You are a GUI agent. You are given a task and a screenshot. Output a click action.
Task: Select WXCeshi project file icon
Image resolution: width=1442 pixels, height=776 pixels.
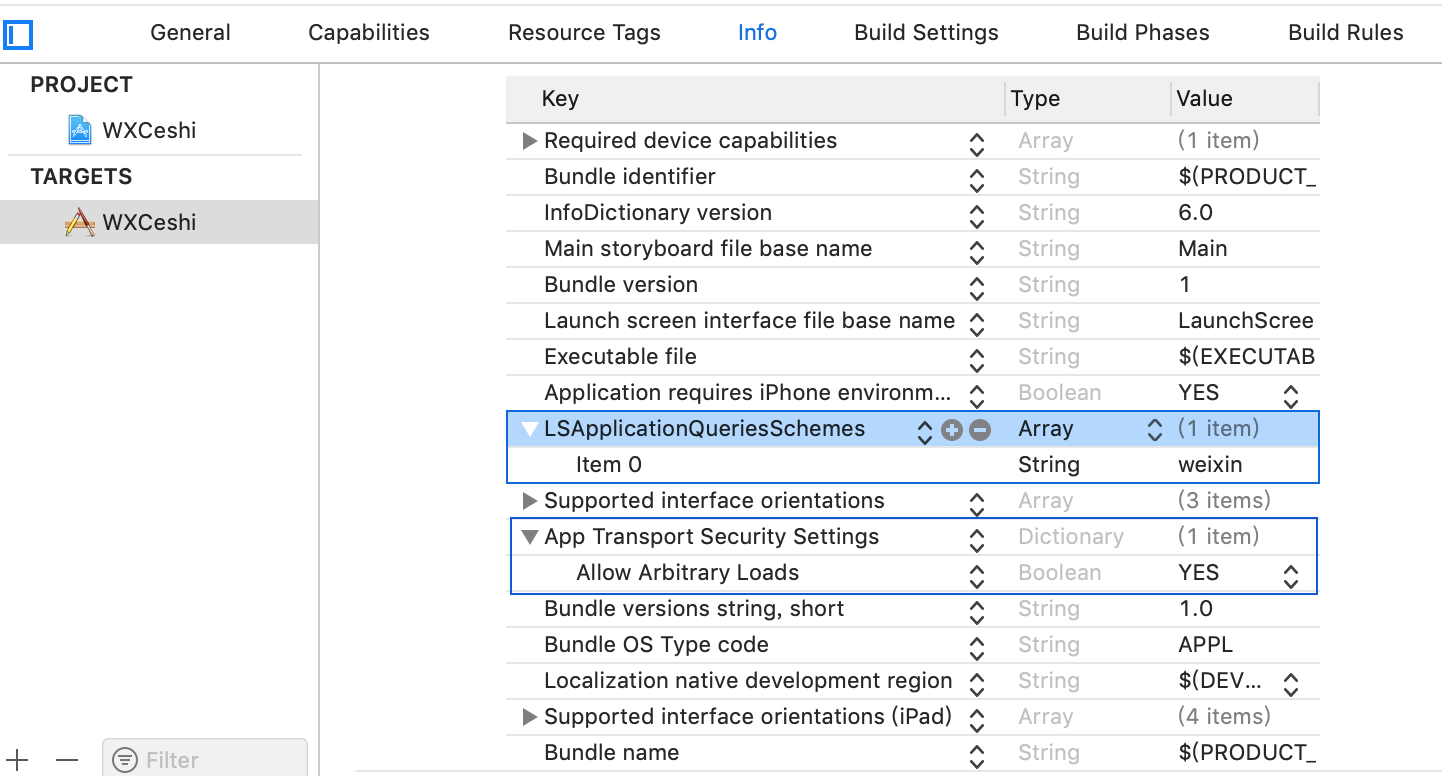point(80,130)
